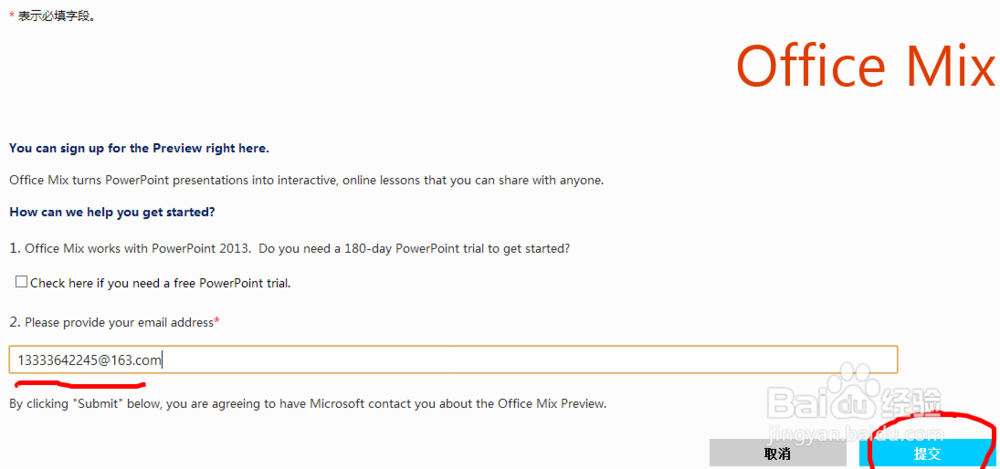Click the "表示必填字段" required-field note
The width and height of the screenshot is (1000, 469).
coord(57,16)
